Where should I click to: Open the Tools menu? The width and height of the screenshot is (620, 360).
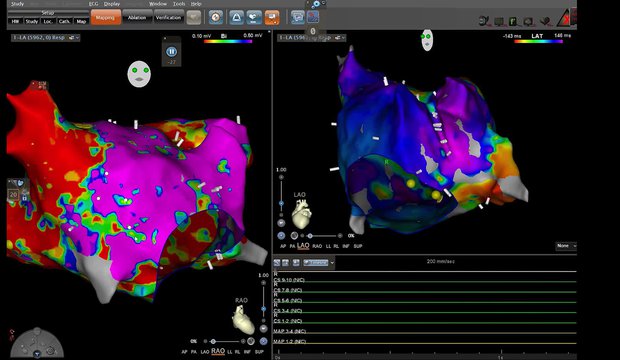[x=179, y=4]
